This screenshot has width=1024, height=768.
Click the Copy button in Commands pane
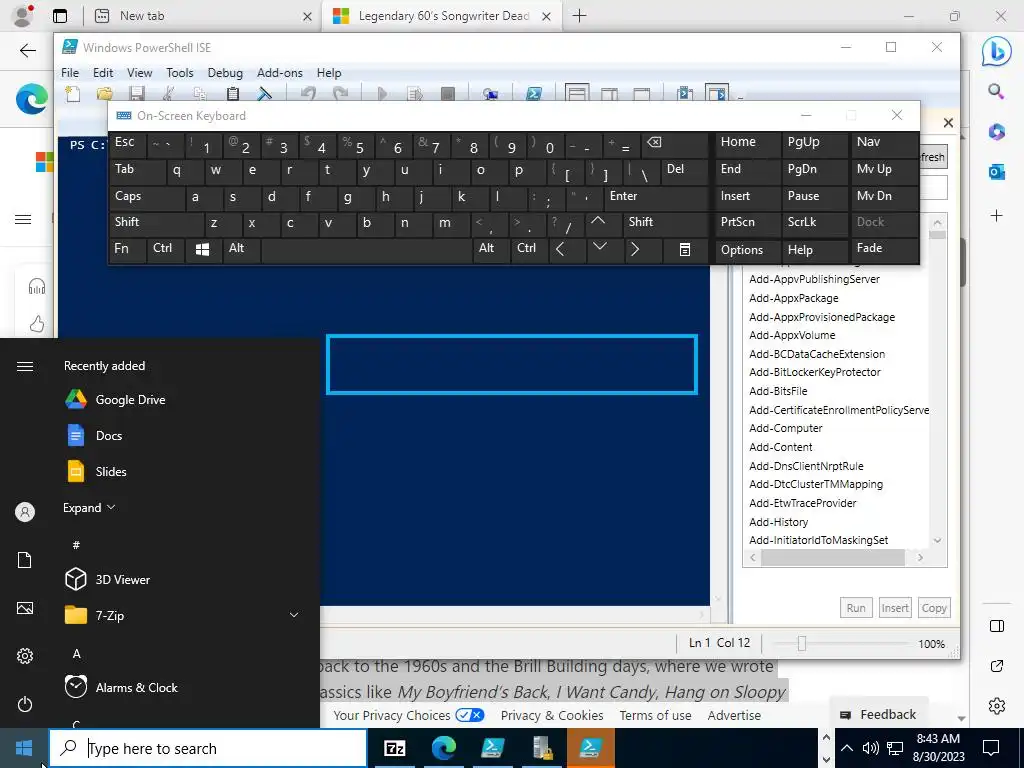(x=934, y=608)
